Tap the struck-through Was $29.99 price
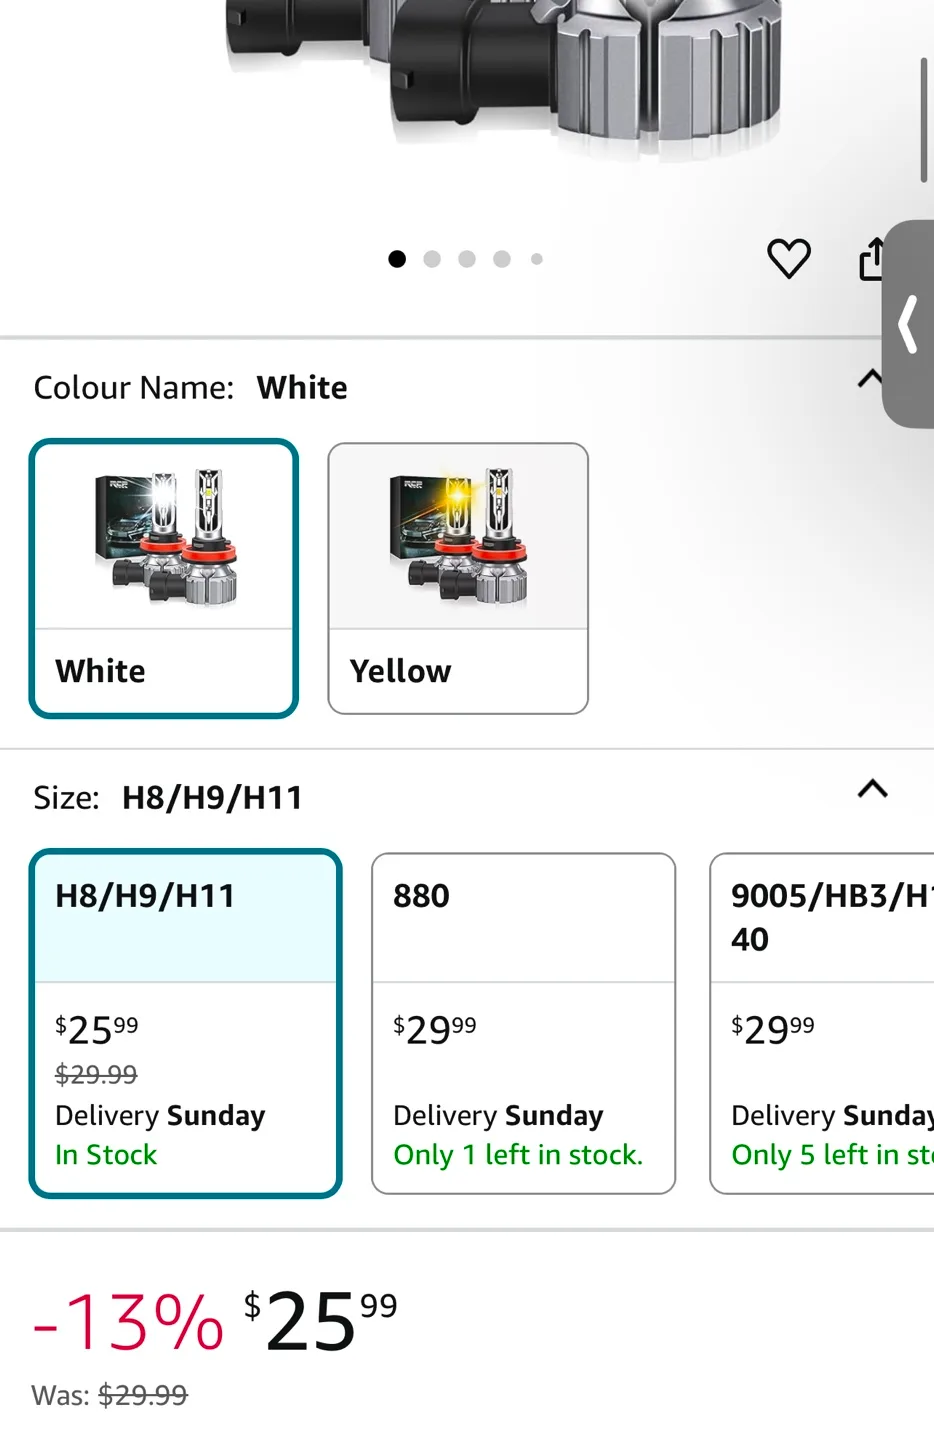Image resolution: width=934 pixels, height=1440 pixels. click(x=143, y=1395)
